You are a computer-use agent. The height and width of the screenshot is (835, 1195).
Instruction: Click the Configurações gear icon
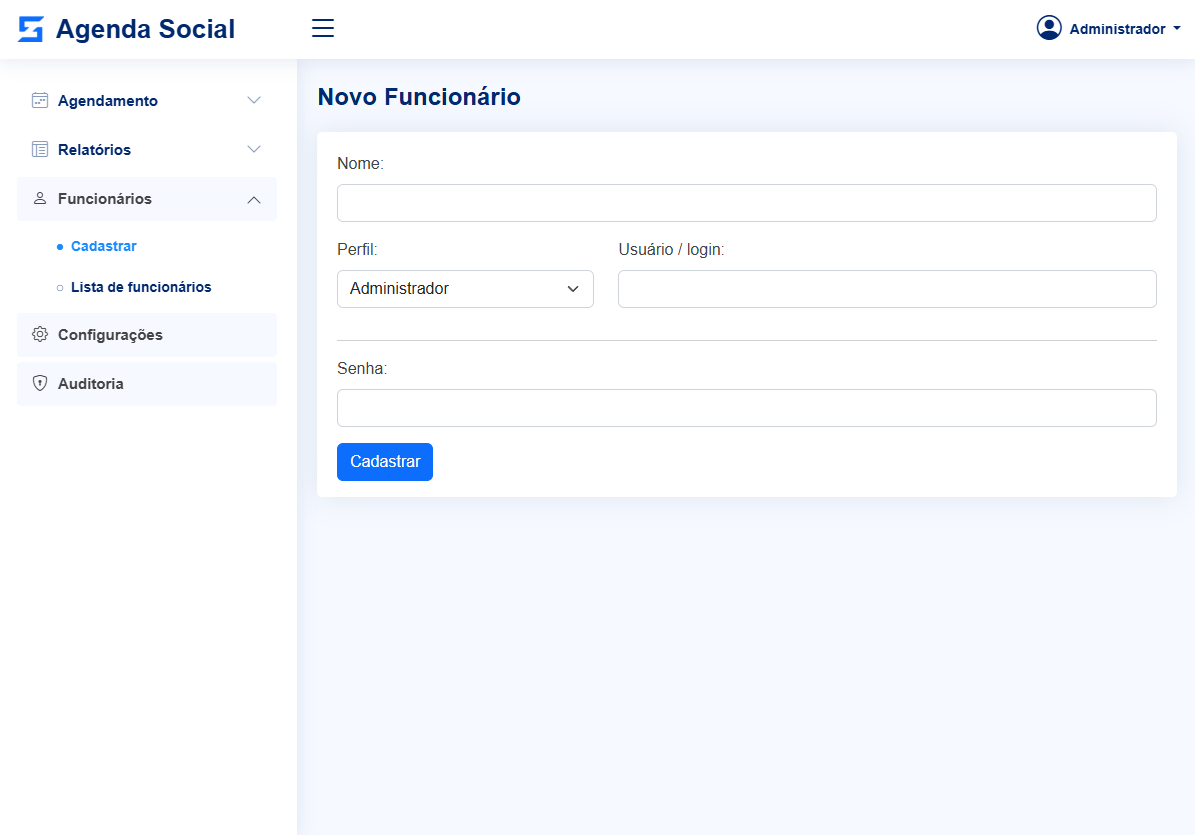(40, 334)
